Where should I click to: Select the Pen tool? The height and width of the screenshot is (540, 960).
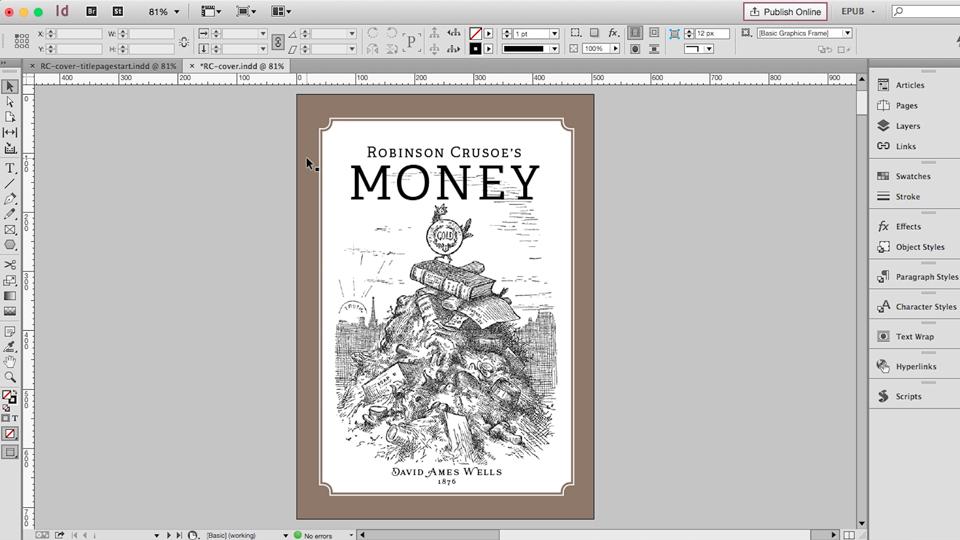(10, 199)
